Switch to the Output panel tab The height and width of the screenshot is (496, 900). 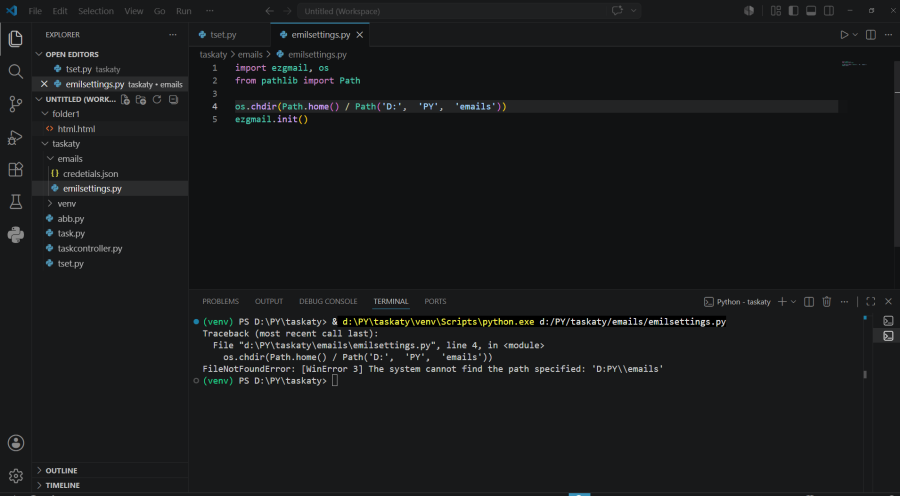[x=269, y=301]
